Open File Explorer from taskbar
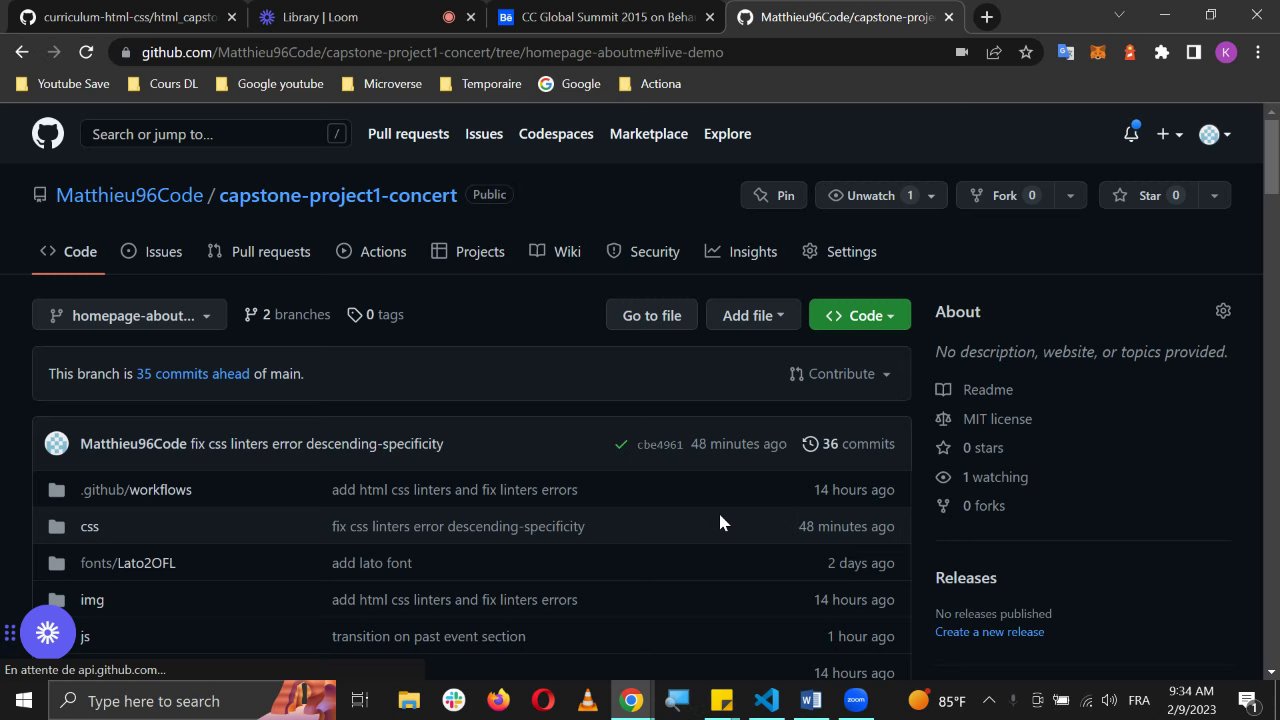Screen dimensions: 1280x720 409,700
